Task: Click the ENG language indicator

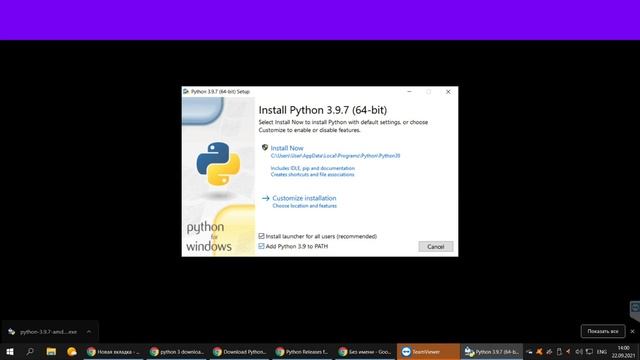Action: [602, 352]
